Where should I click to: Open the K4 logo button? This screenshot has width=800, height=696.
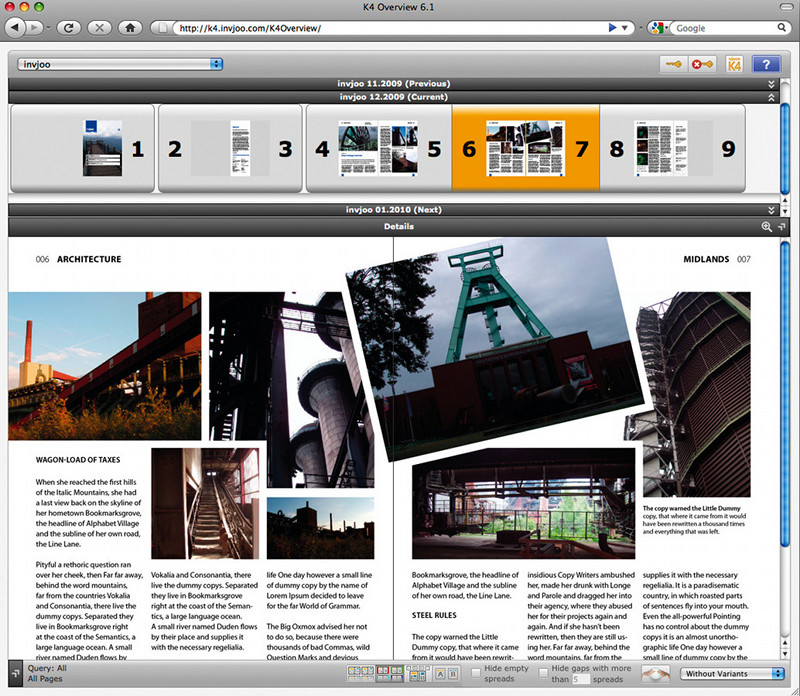[735, 65]
